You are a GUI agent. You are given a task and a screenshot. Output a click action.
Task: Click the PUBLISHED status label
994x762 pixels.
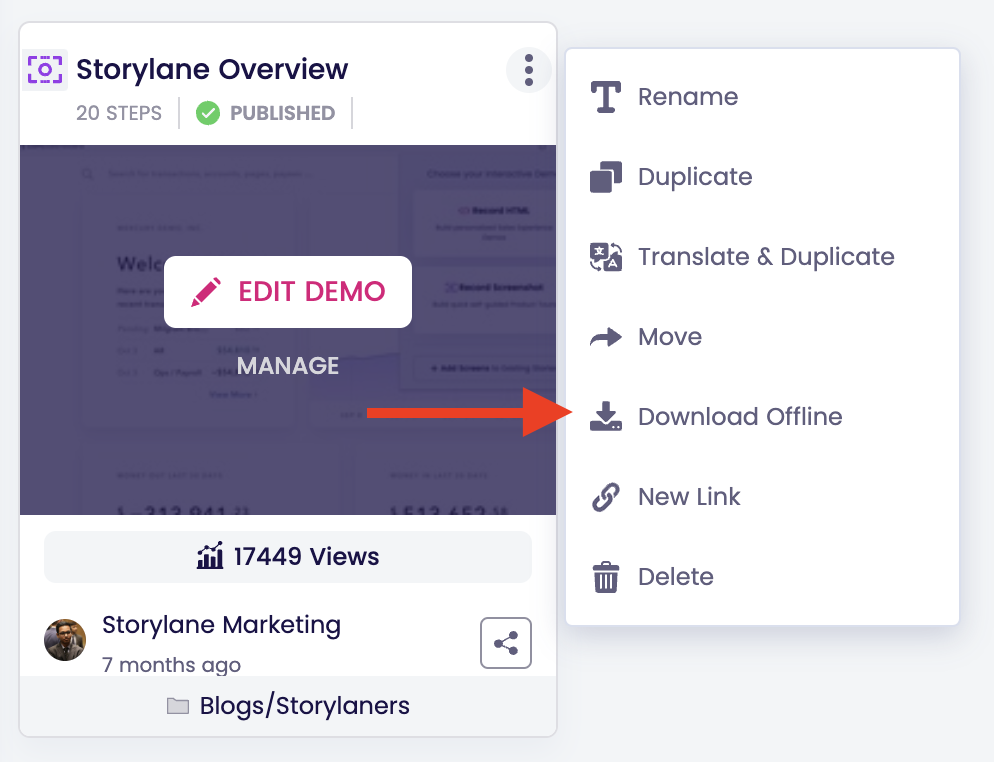click(x=282, y=113)
